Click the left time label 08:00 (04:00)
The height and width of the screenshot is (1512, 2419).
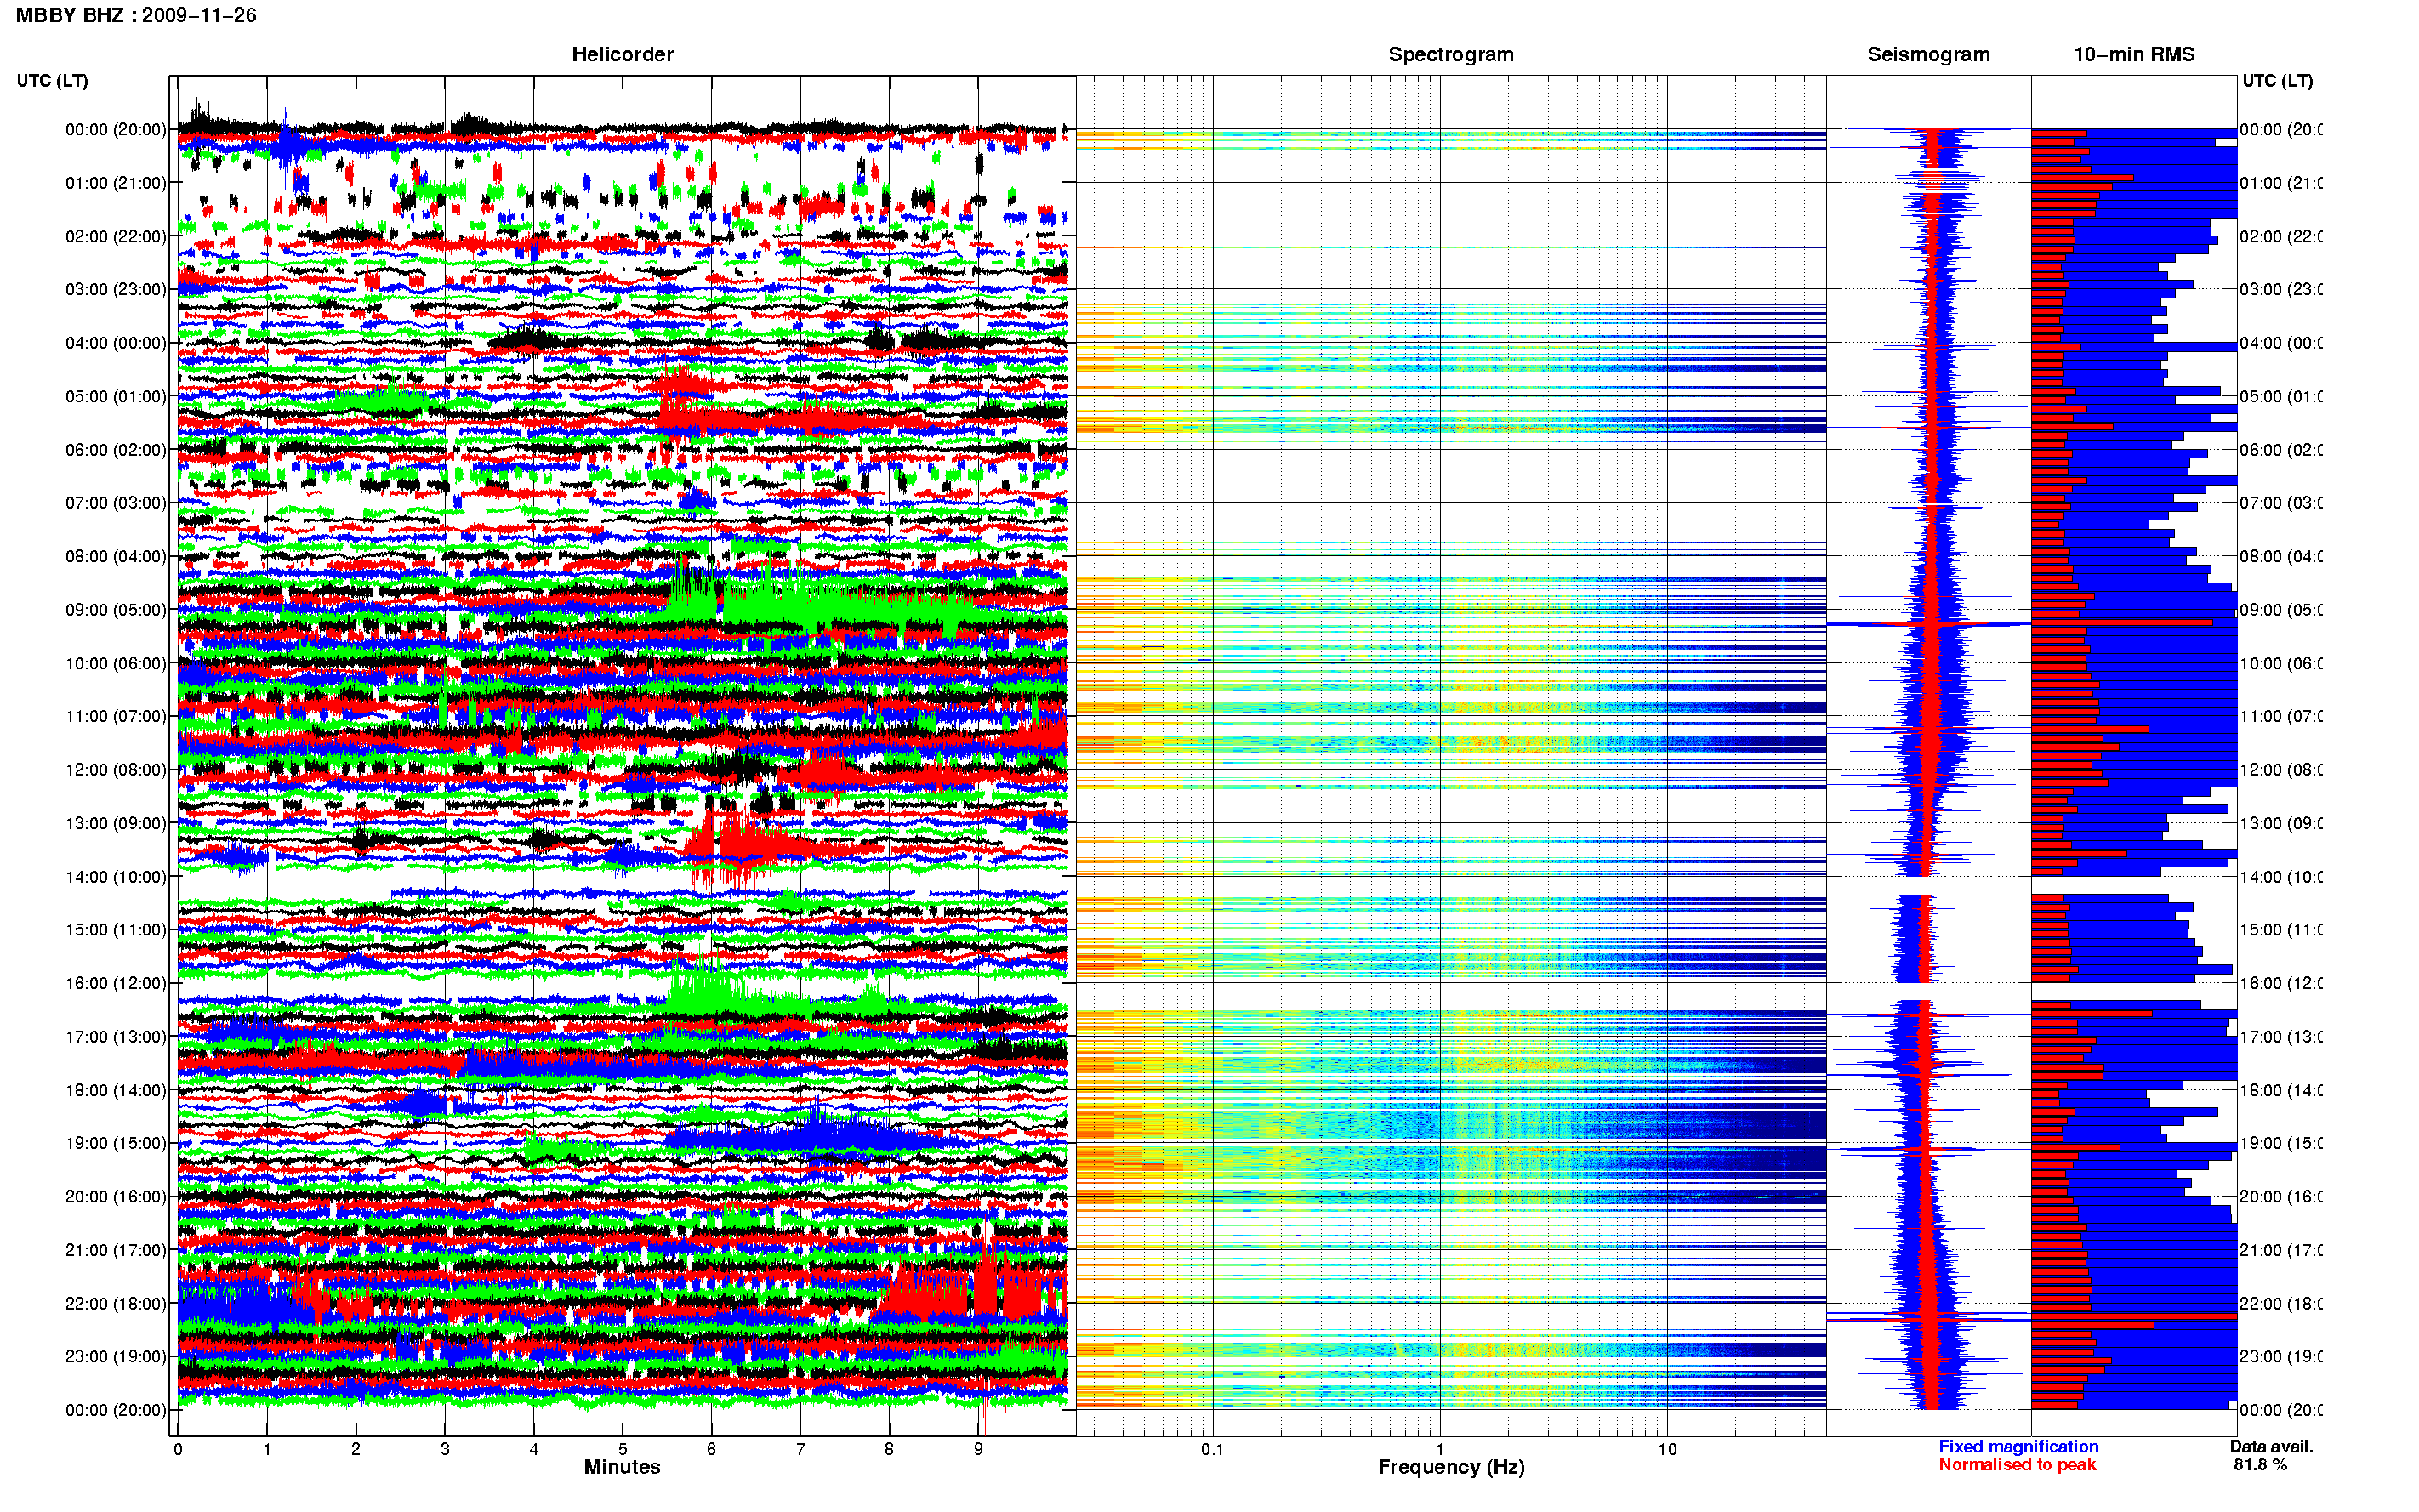(116, 556)
